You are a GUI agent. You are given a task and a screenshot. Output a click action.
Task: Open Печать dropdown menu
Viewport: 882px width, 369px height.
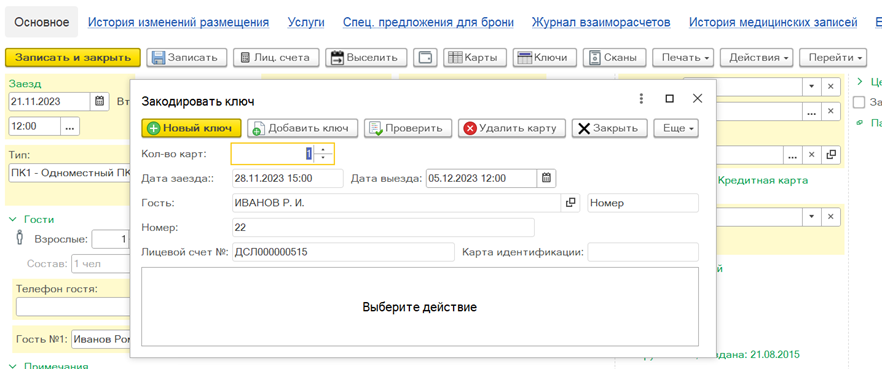(683, 57)
